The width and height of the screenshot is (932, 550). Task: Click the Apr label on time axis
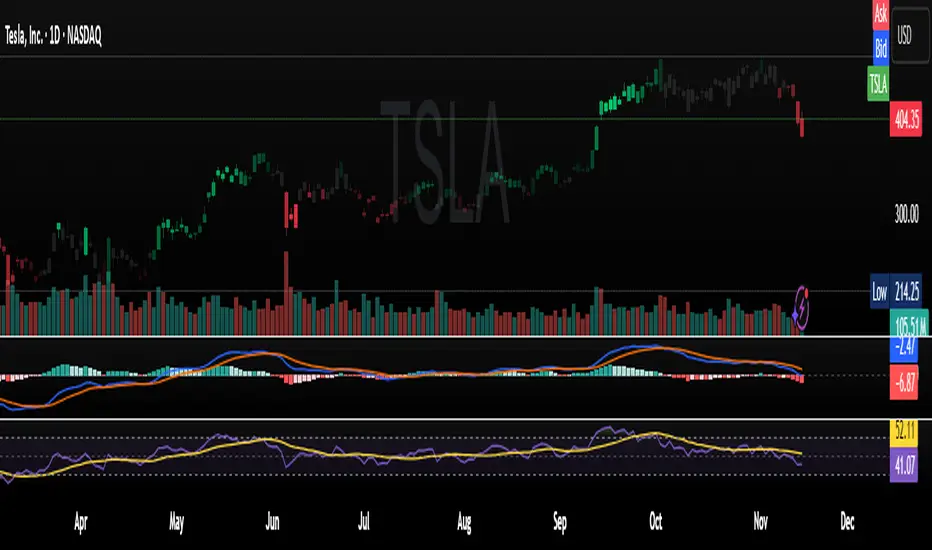pyautogui.click(x=80, y=522)
